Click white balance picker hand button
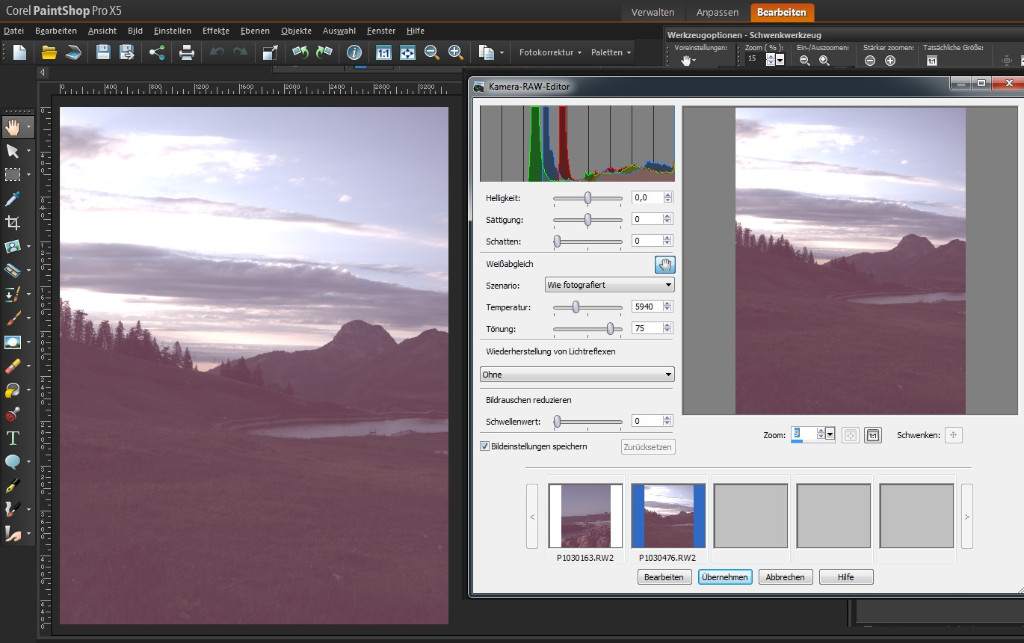Image resolution: width=1024 pixels, height=643 pixels. (665, 264)
